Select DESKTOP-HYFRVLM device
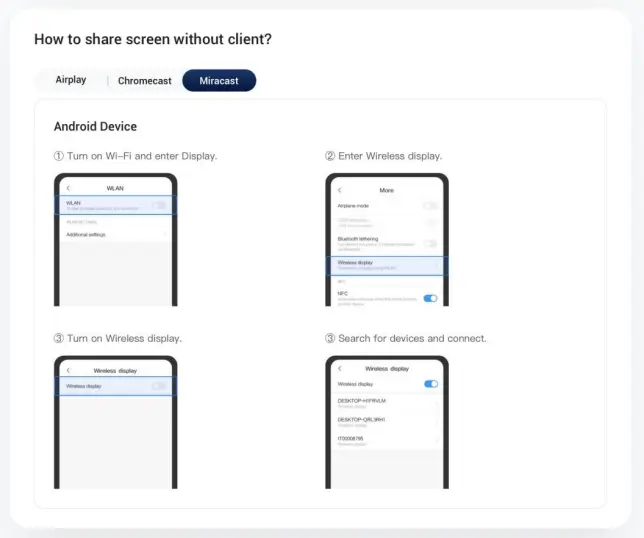 click(x=387, y=403)
